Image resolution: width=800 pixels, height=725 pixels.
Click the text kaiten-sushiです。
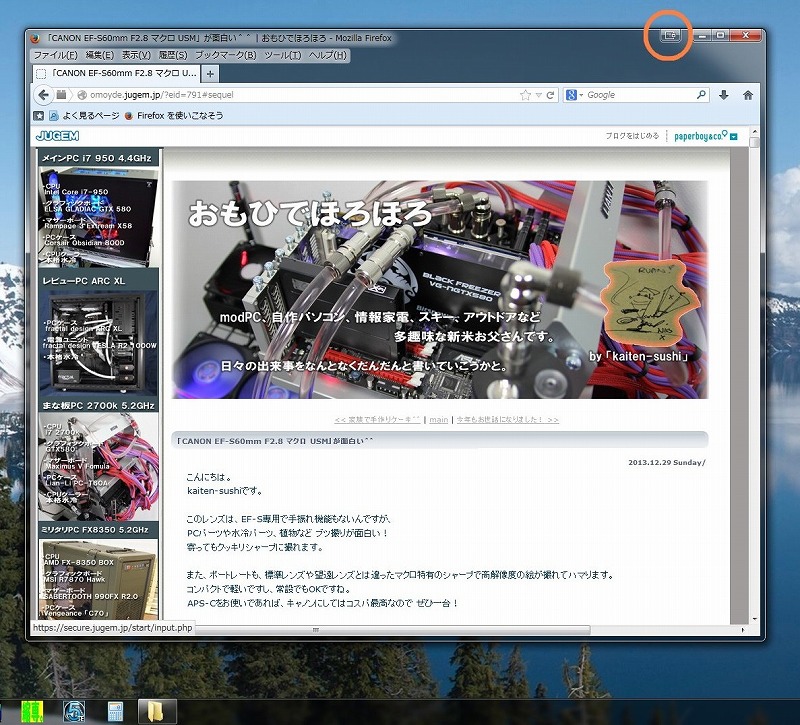point(225,491)
